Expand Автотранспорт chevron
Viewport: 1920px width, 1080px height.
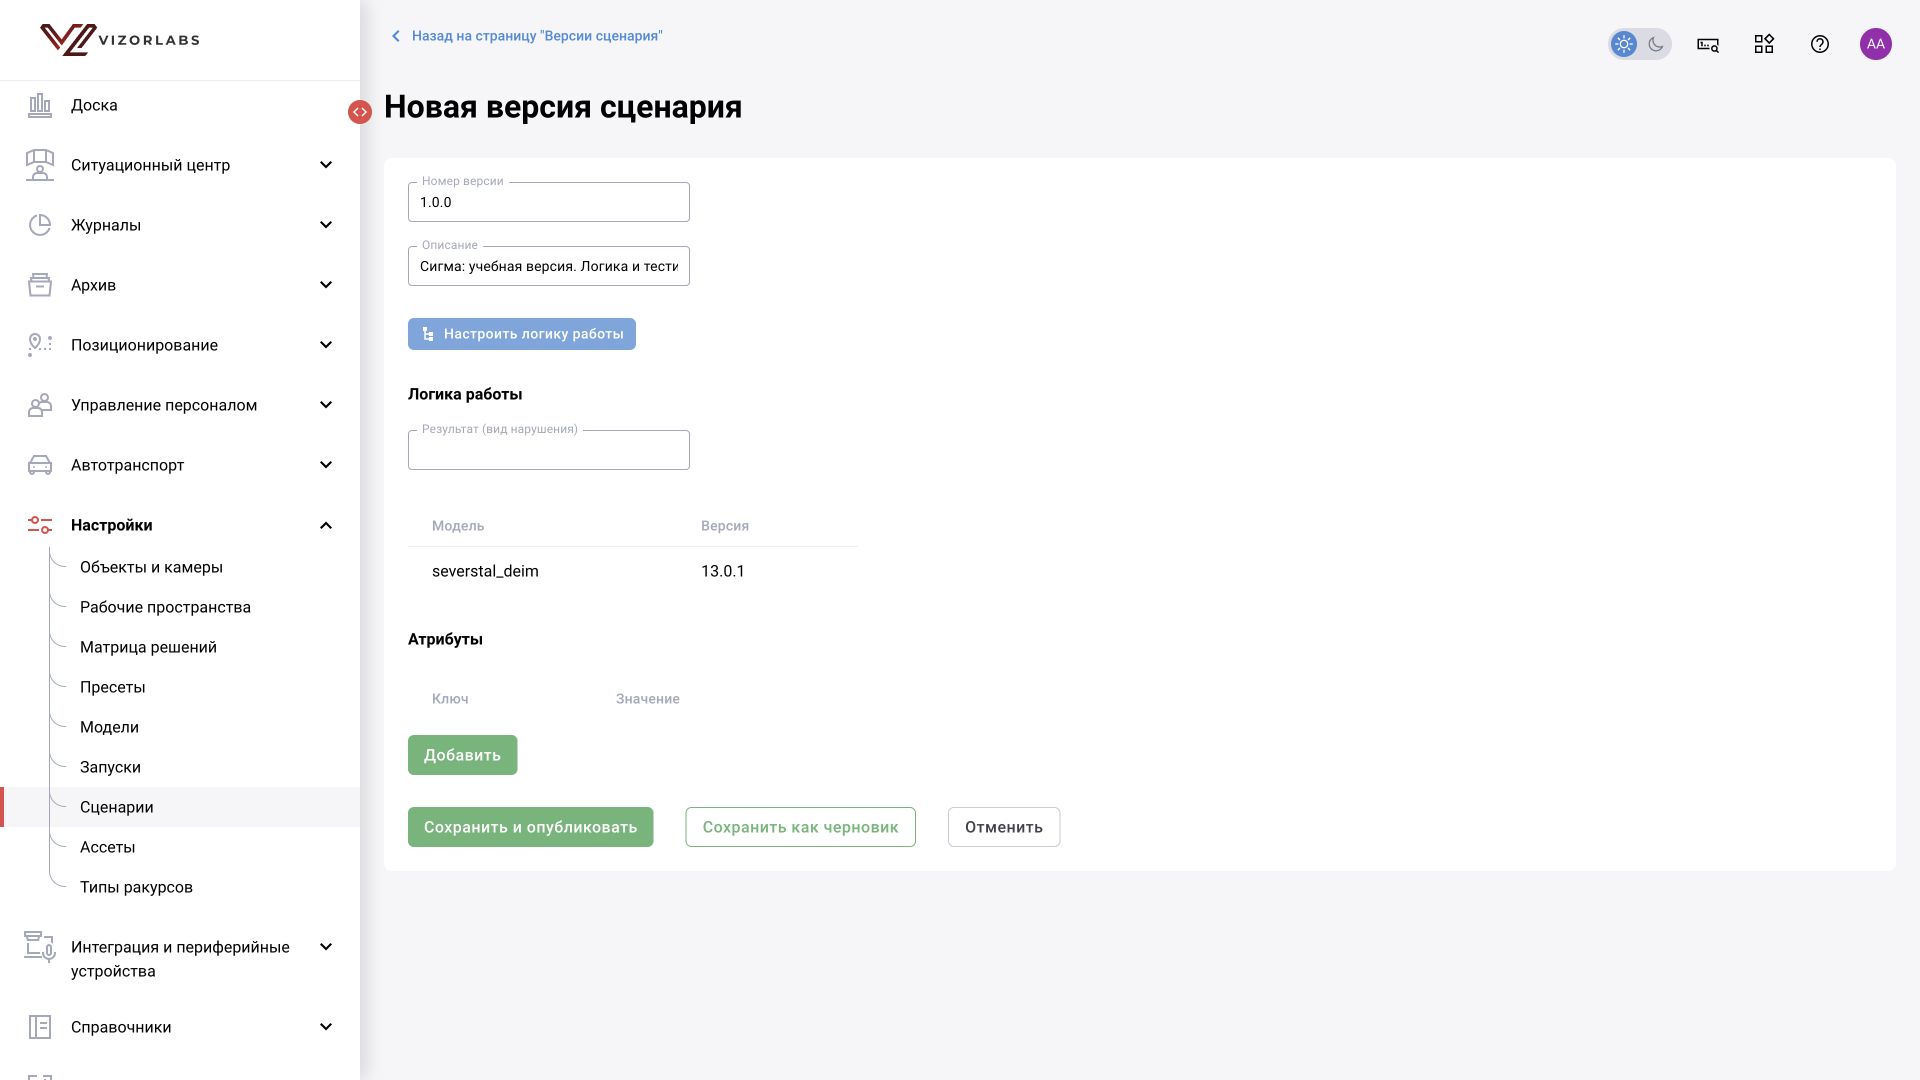tap(326, 465)
